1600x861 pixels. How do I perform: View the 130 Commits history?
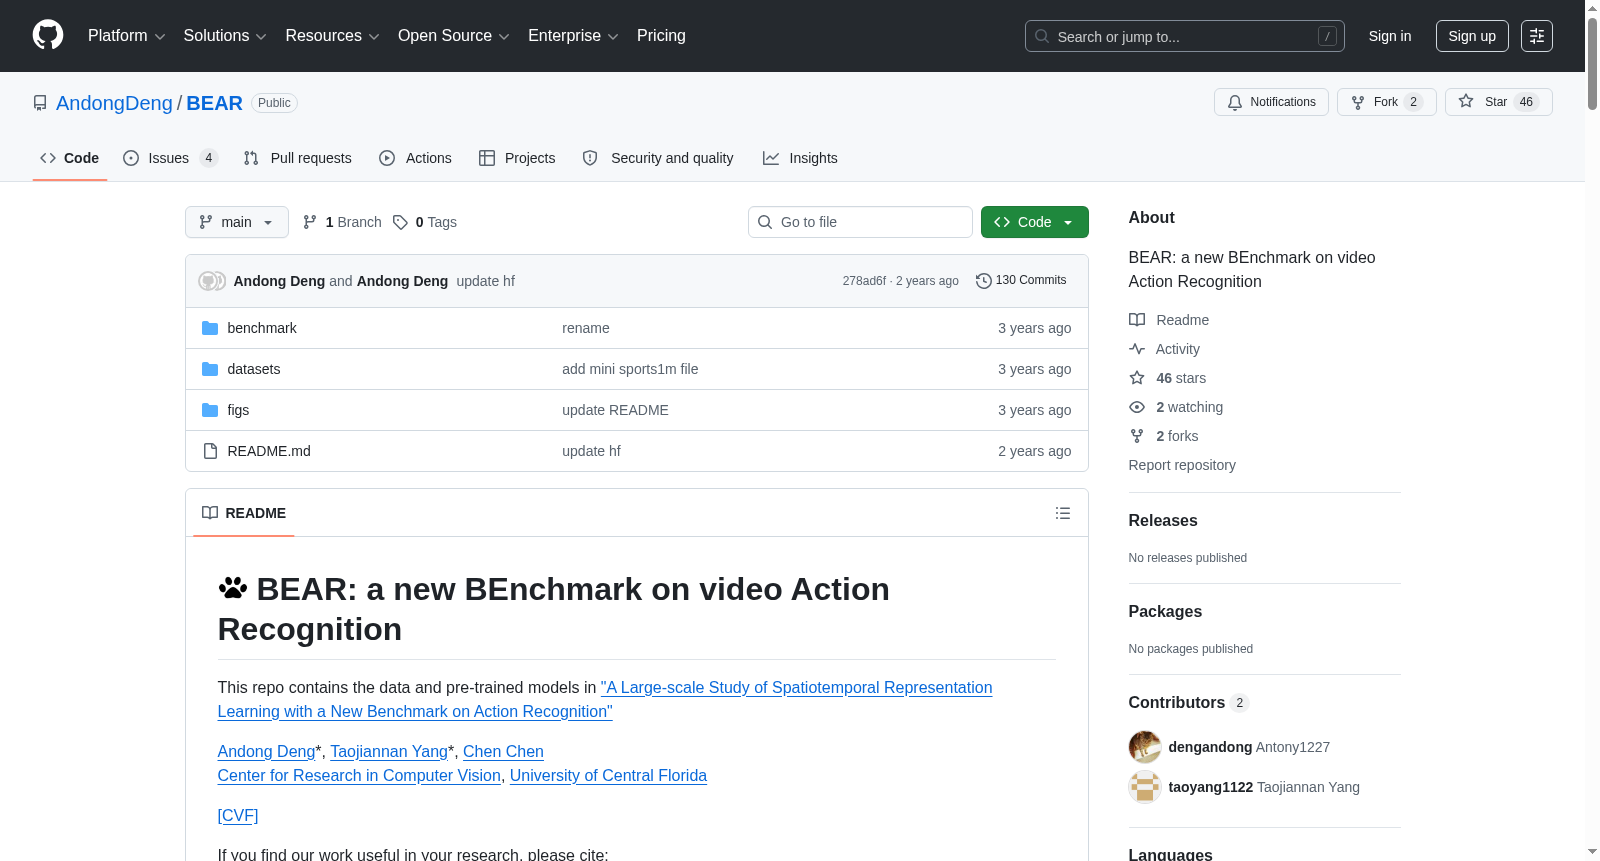(1021, 281)
